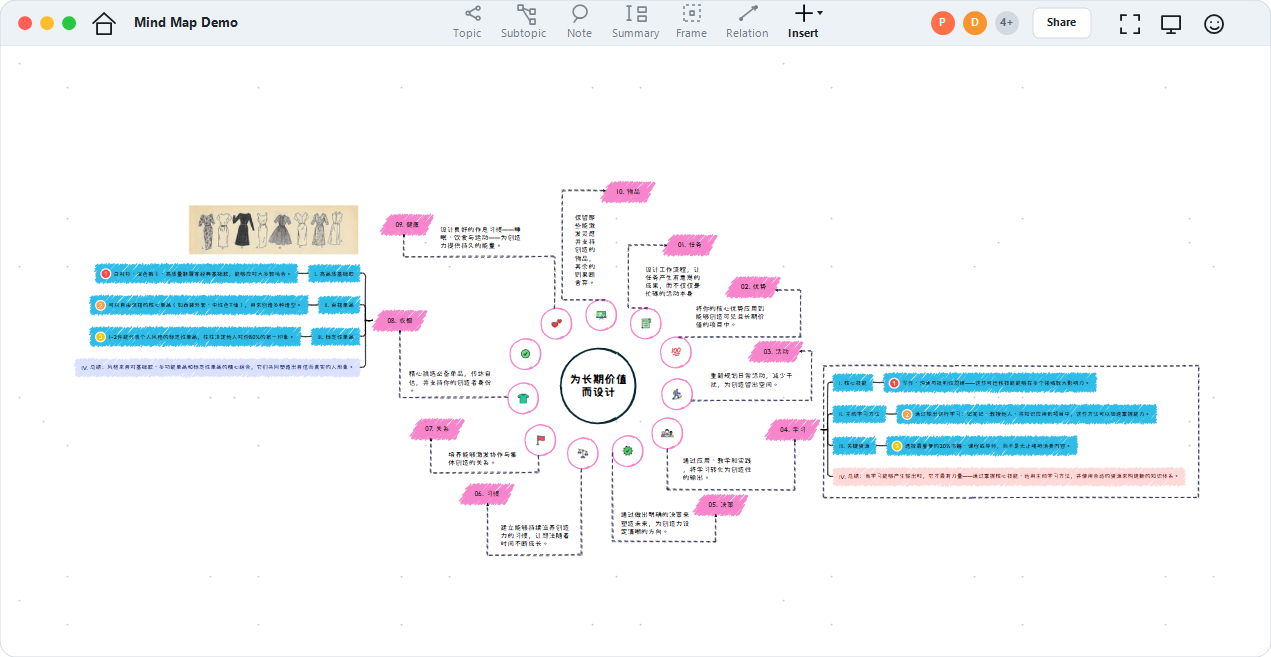
Task: Click the red flag circle node
Action: [540, 439]
